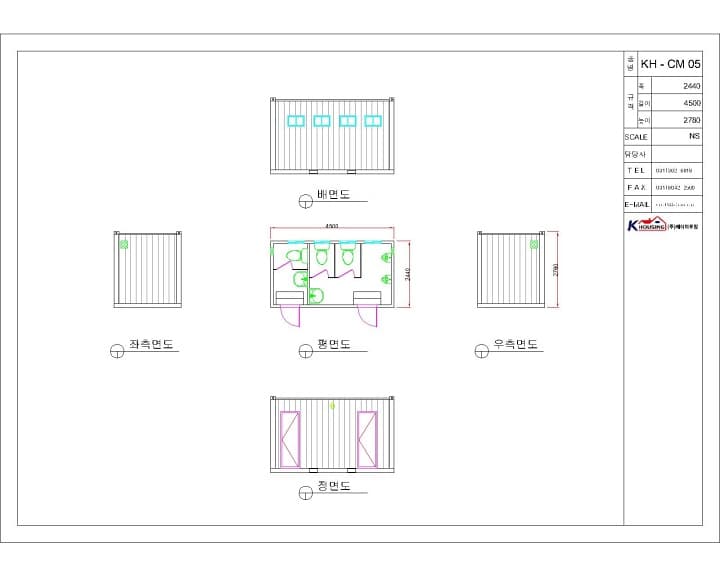Viewport: 720px width, 576px height.
Task: Click the green vent on right side elevation
Action: point(534,244)
